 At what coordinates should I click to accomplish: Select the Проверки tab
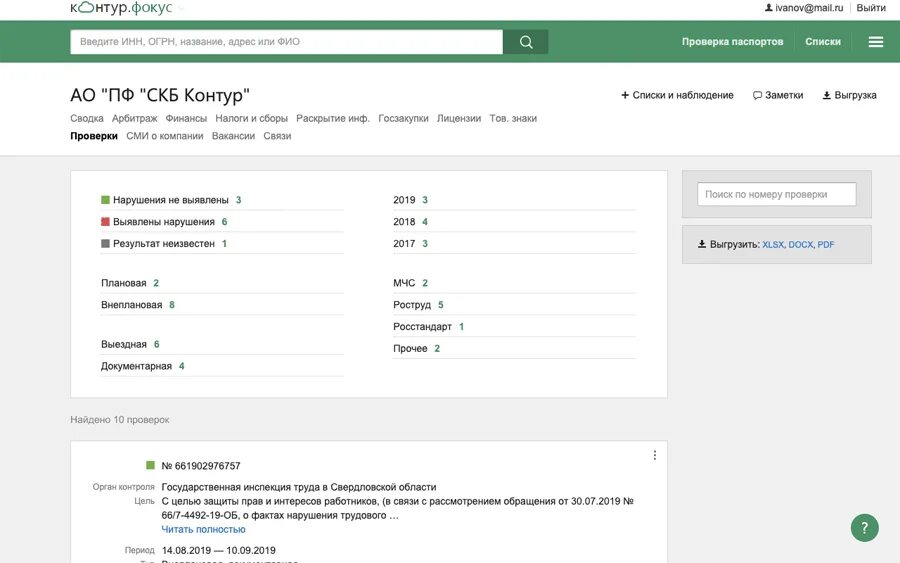pyautogui.click(x=94, y=136)
